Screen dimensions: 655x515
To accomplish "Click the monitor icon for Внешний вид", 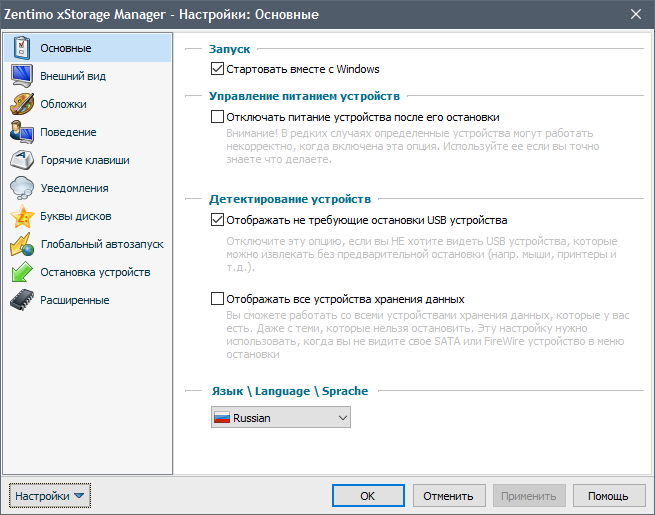I will [x=22, y=76].
